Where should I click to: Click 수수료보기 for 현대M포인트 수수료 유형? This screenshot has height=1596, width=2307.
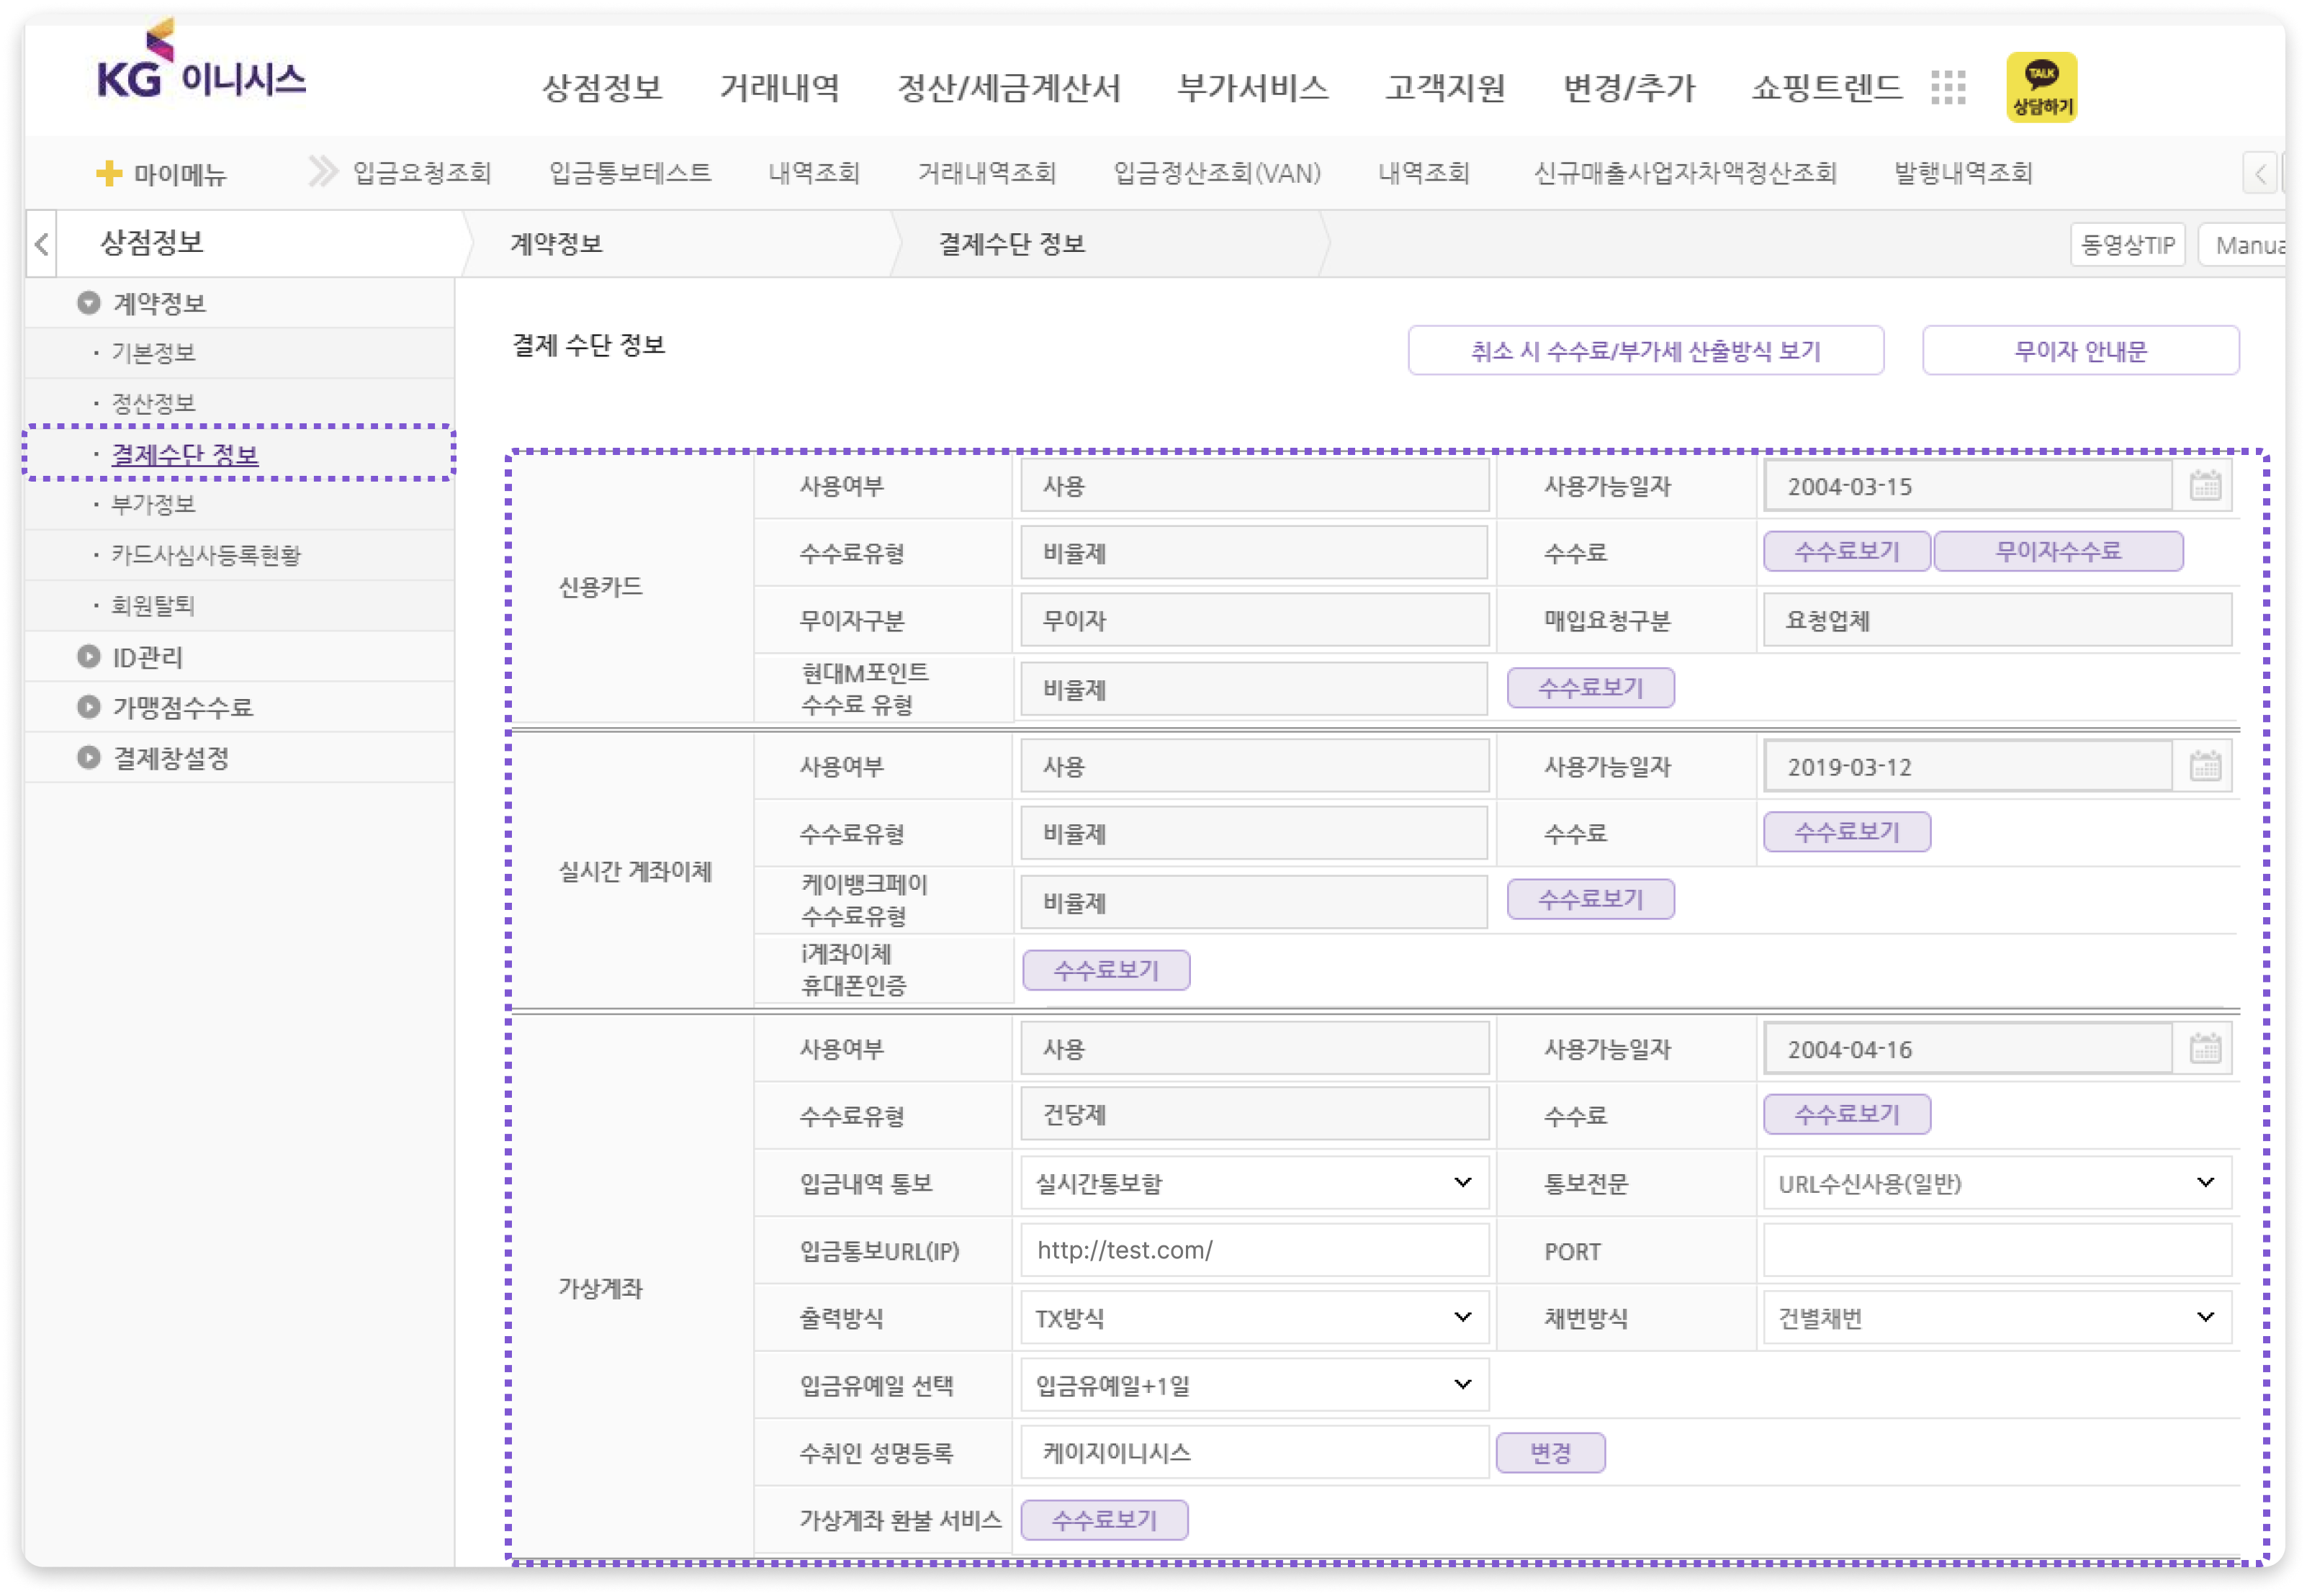[1591, 688]
